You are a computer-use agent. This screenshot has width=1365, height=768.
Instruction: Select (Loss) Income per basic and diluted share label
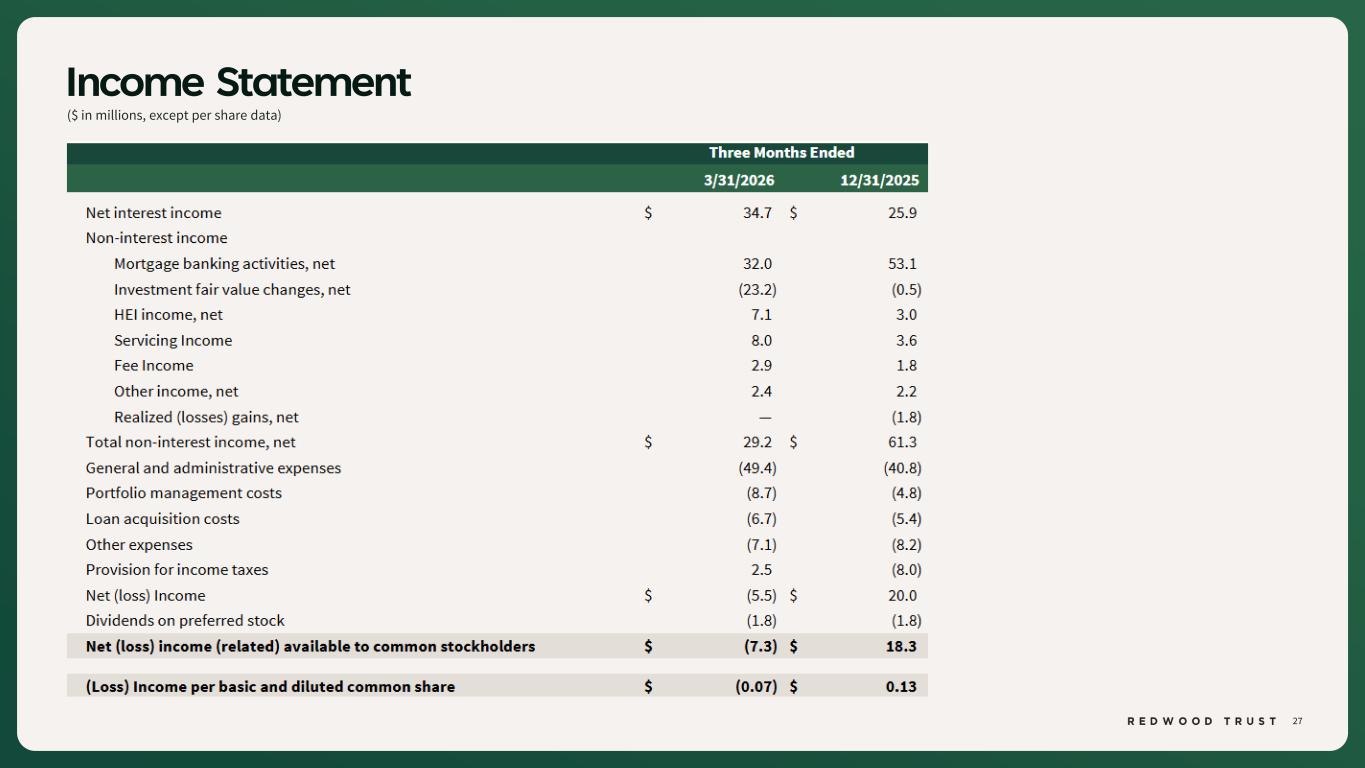click(270, 687)
